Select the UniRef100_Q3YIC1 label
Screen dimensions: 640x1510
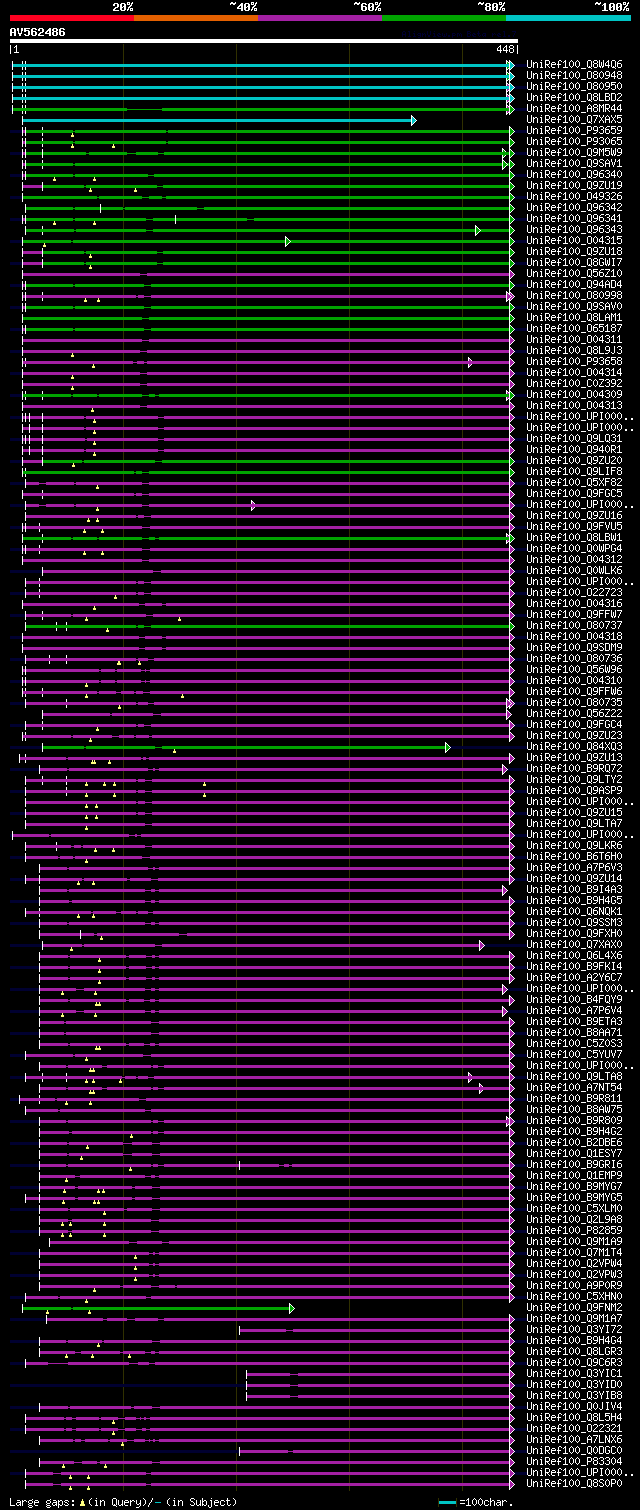574,1373
